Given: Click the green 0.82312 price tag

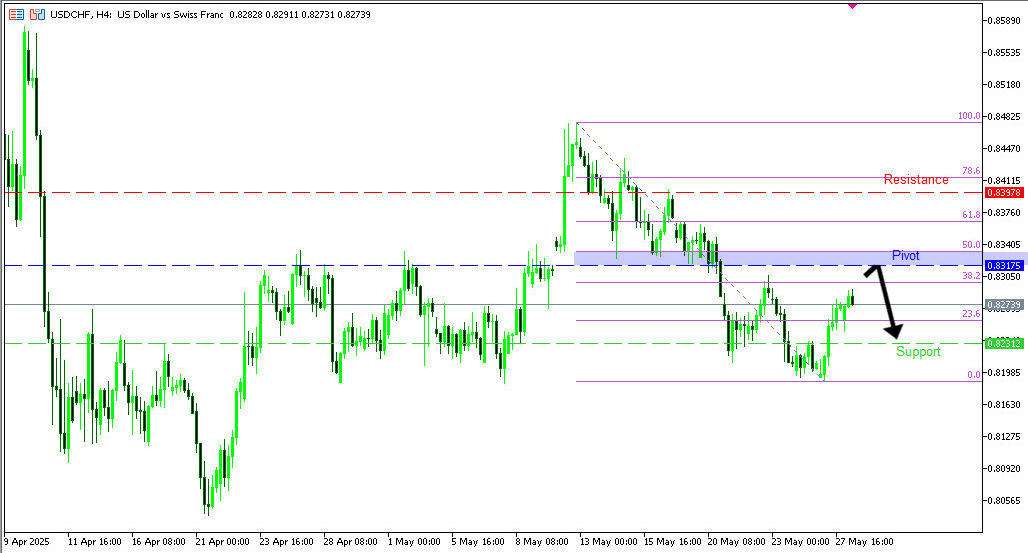Looking at the screenshot, I should point(1002,343).
